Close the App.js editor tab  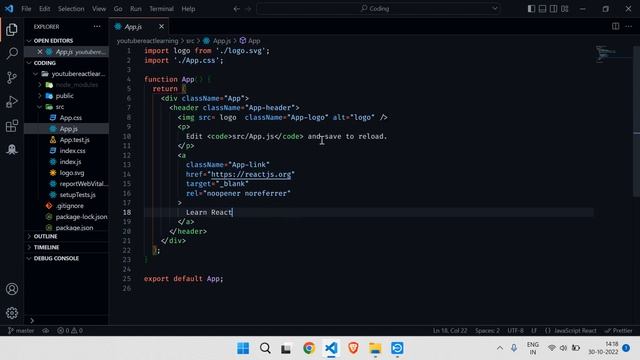pos(161,27)
